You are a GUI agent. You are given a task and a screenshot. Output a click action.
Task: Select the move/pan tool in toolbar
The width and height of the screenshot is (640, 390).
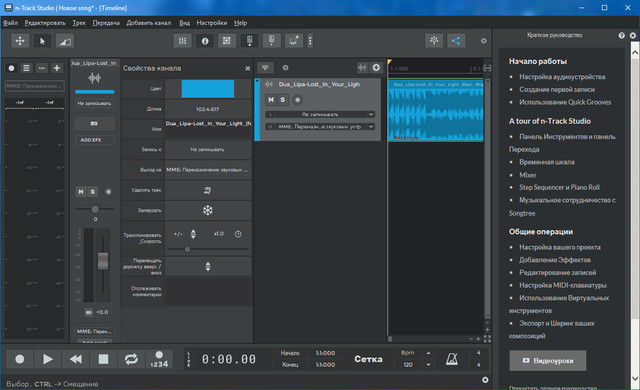20,41
